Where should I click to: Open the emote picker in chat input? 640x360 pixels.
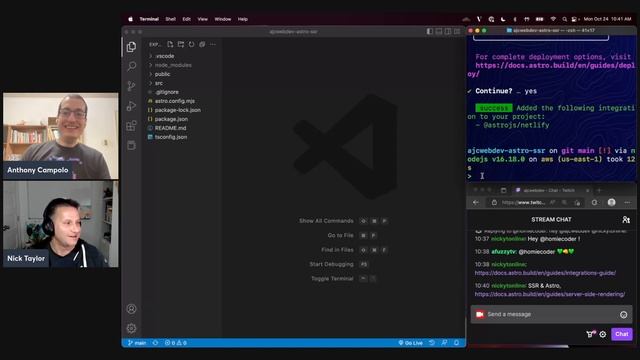(623, 314)
